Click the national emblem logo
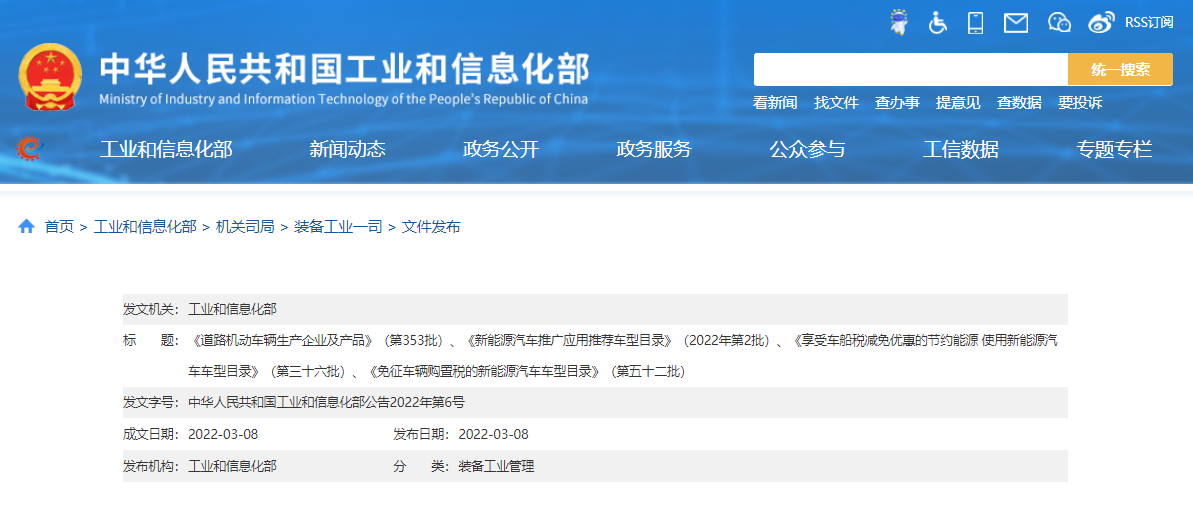Image resolution: width=1193 pixels, height=510 pixels. [x=50, y=78]
